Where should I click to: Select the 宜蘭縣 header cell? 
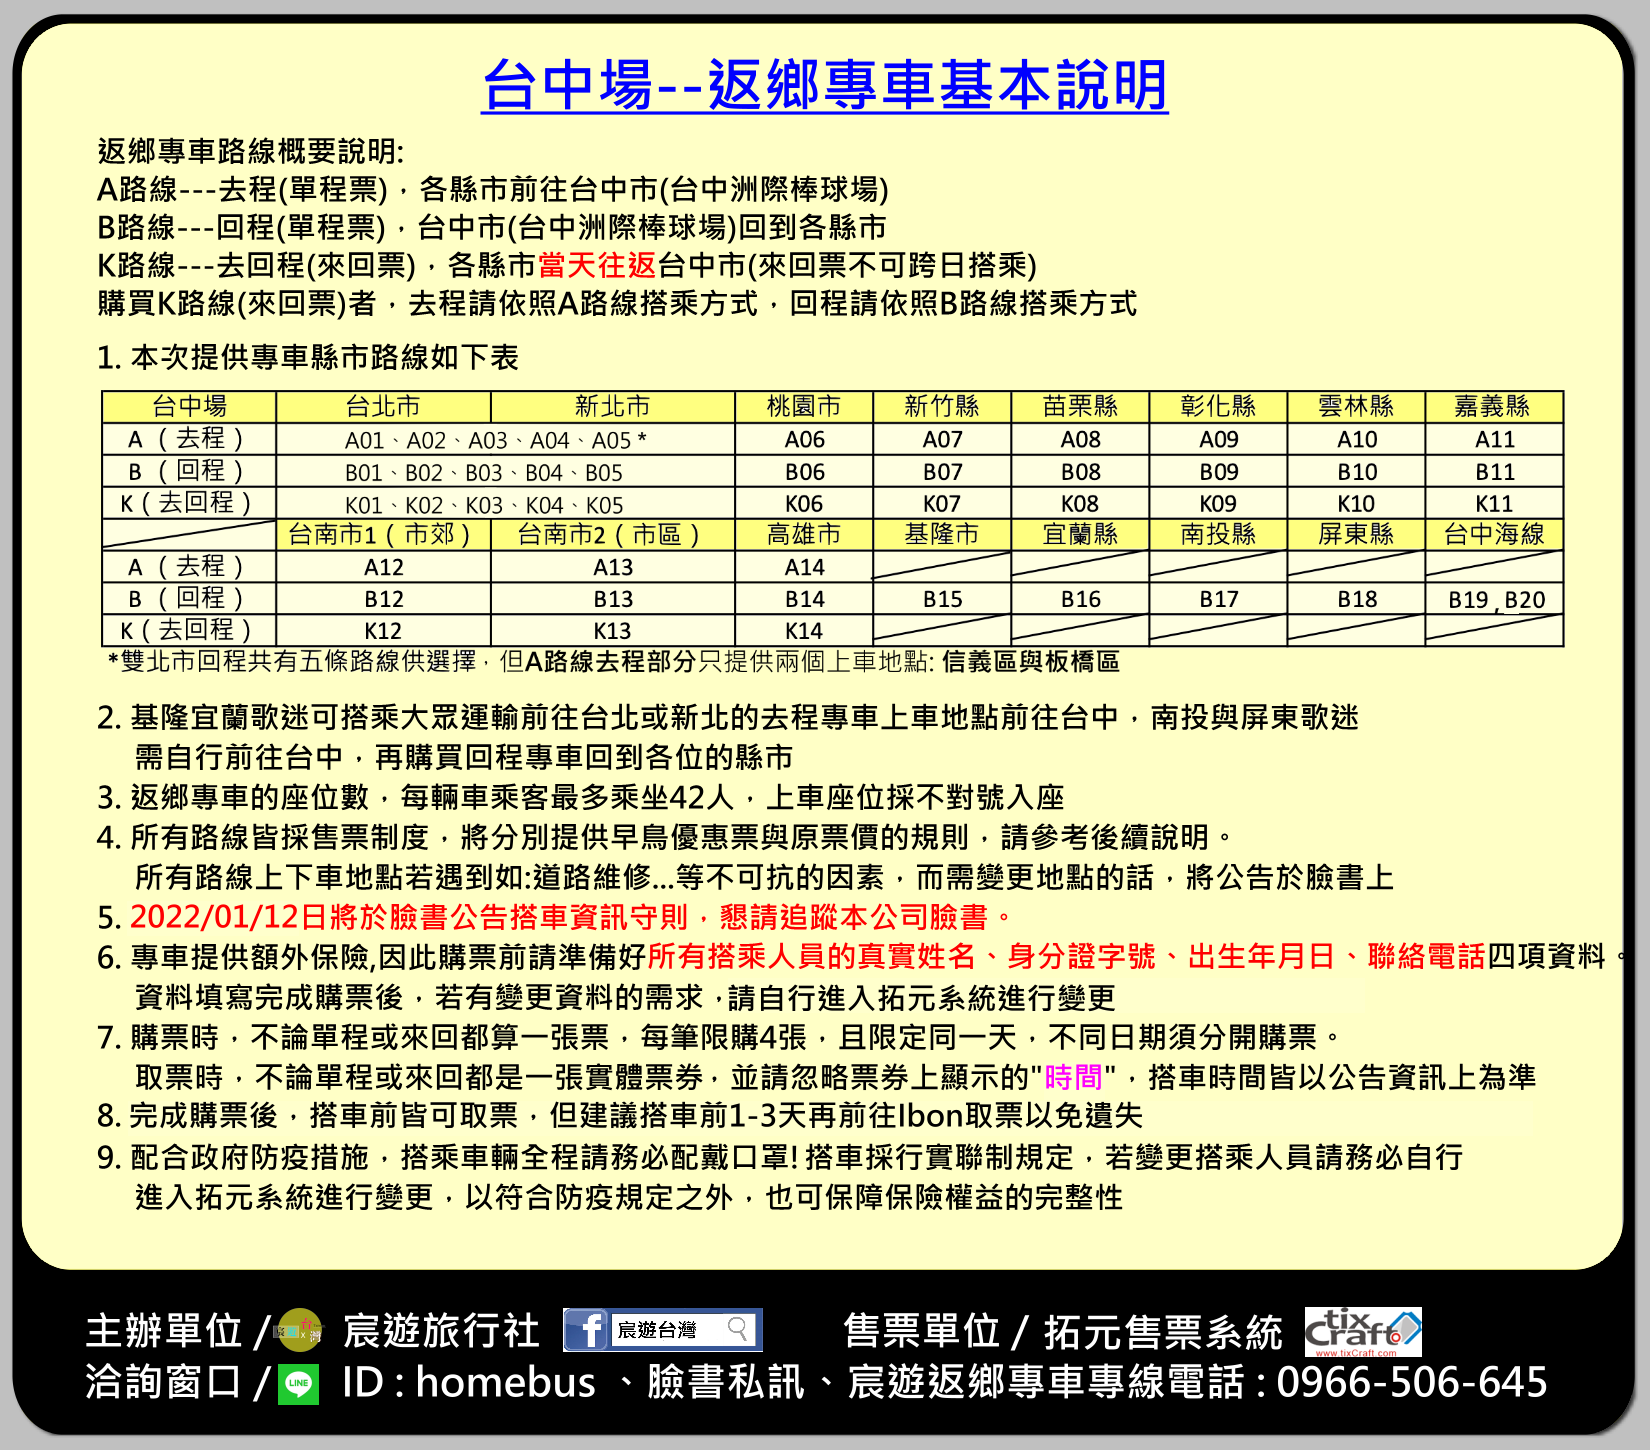pos(1080,535)
